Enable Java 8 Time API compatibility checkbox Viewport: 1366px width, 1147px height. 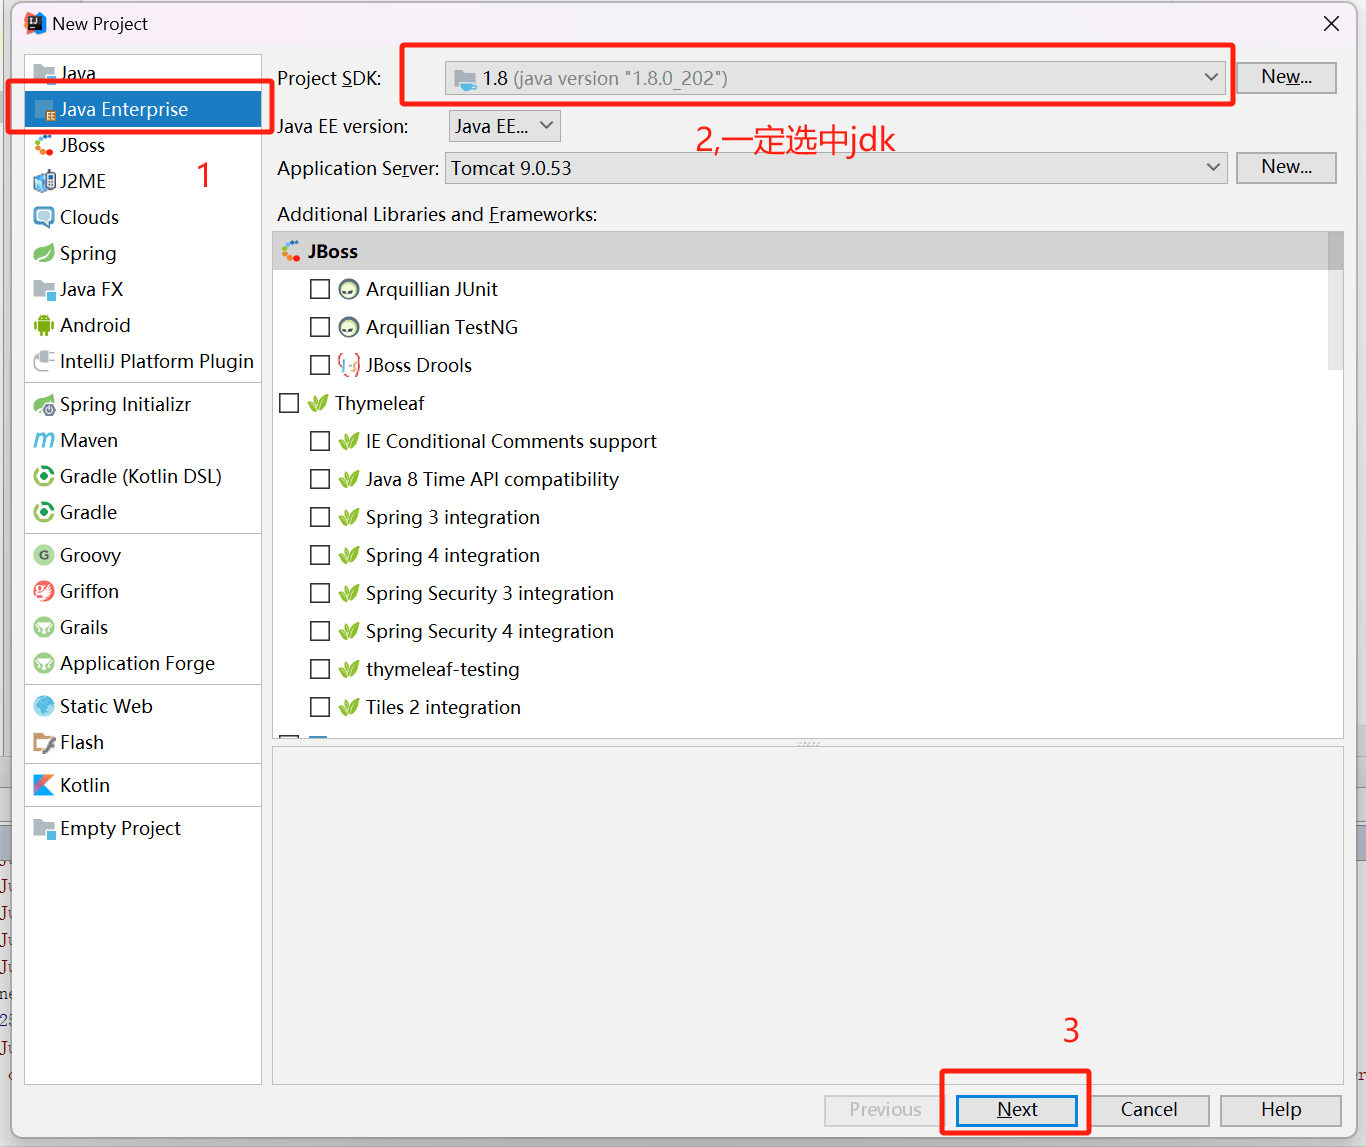coord(320,480)
